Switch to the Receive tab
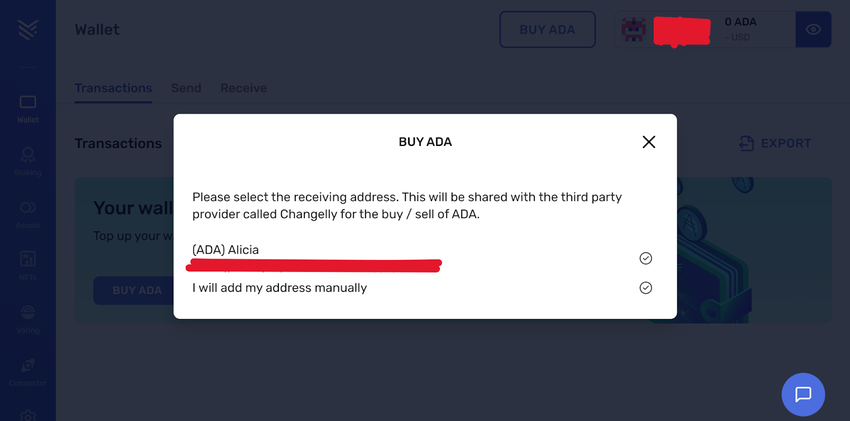Viewport: 850px width, 421px height. tap(243, 88)
